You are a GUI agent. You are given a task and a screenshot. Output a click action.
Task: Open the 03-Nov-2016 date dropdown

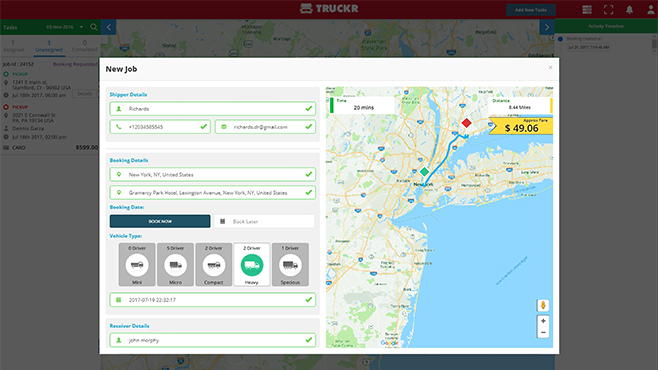[64, 27]
